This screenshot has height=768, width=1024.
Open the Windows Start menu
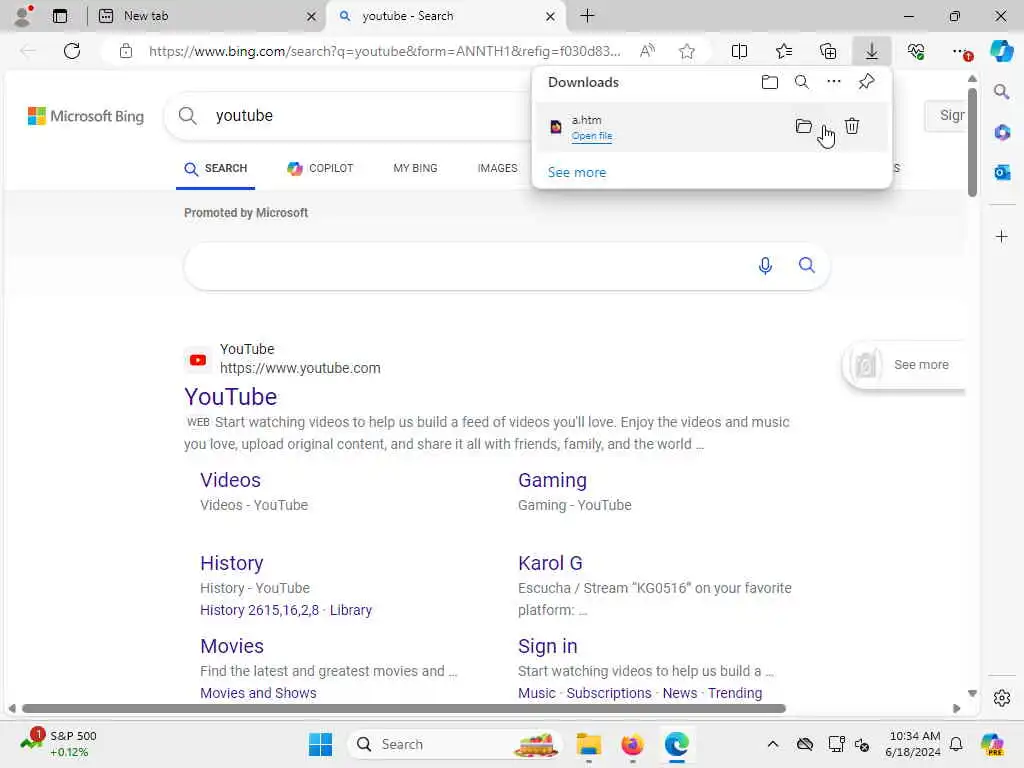[321, 744]
